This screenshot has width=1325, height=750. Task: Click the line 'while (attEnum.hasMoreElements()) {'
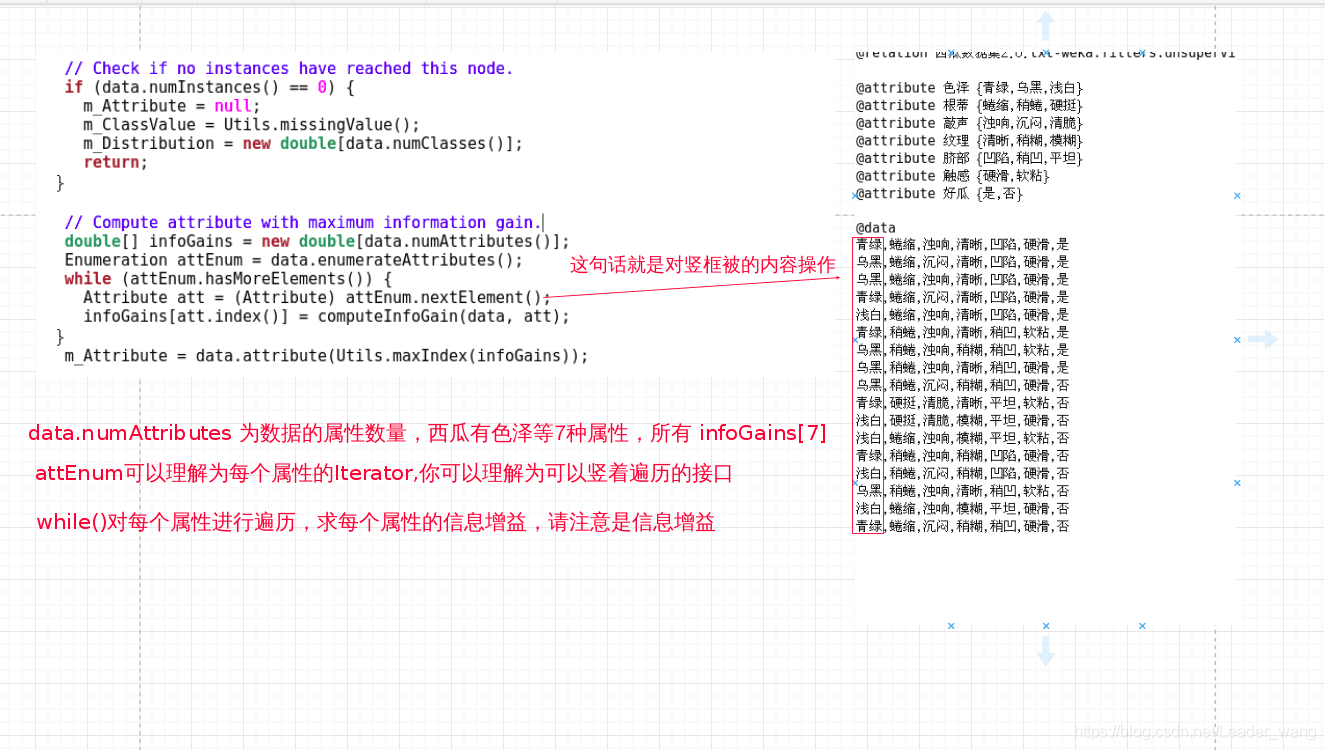click(x=228, y=279)
